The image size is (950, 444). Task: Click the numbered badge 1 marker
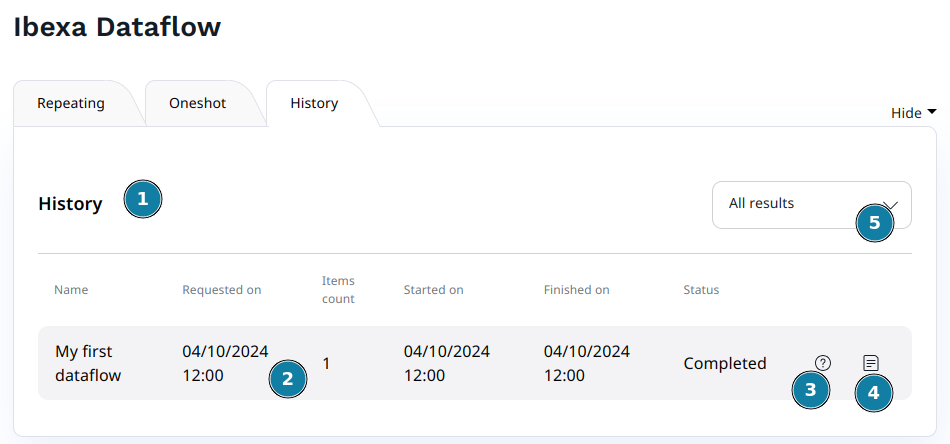point(143,199)
